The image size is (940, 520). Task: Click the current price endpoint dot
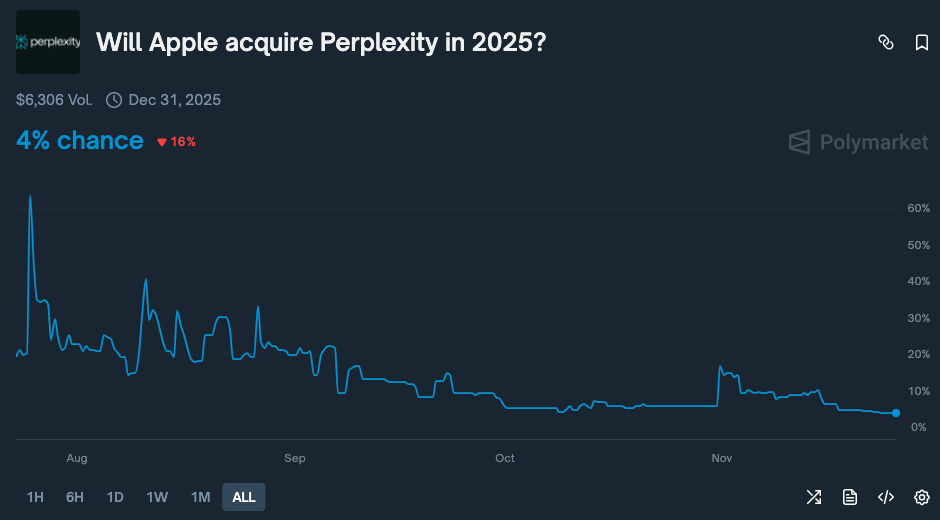coord(896,413)
